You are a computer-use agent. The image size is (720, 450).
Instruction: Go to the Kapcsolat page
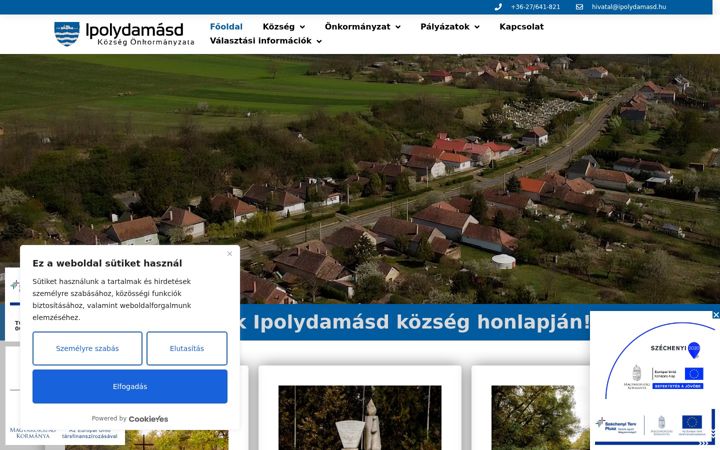tap(521, 27)
